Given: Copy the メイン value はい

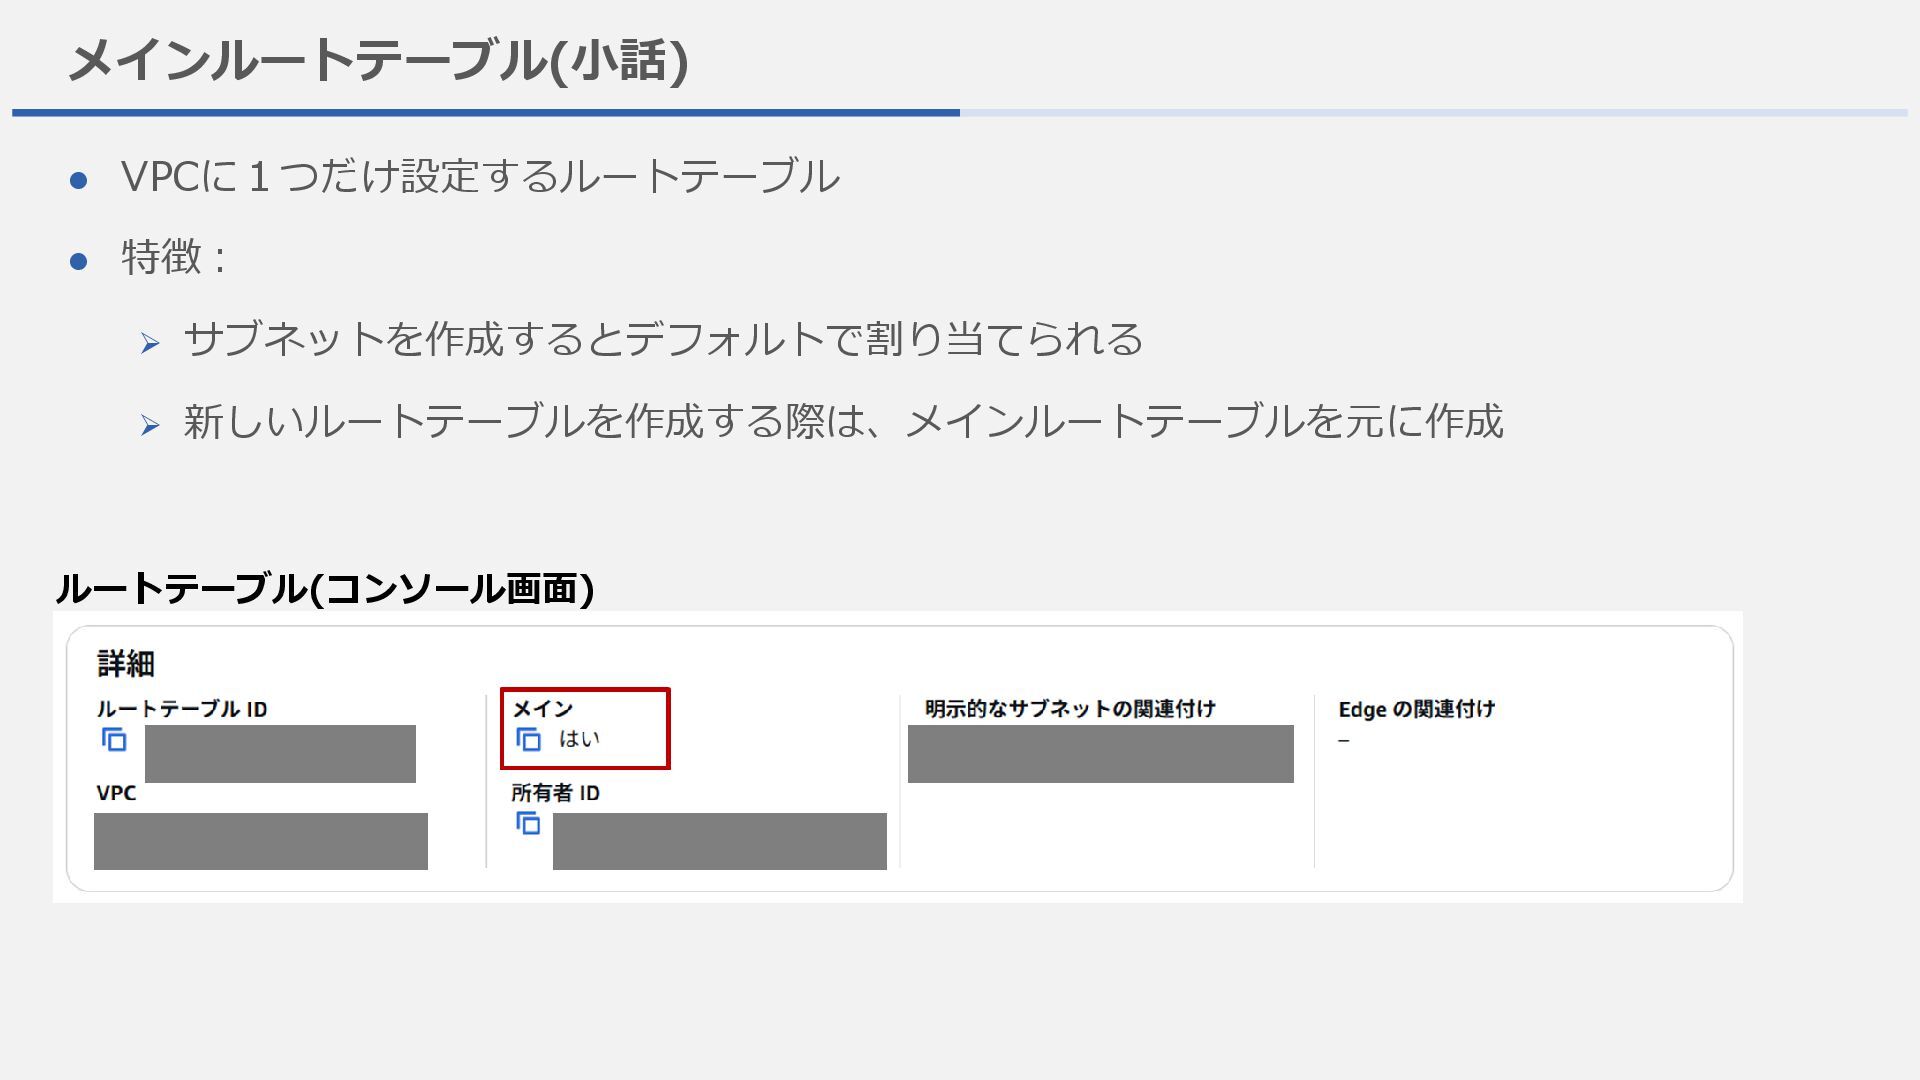Looking at the screenshot, I should point(528,739).
